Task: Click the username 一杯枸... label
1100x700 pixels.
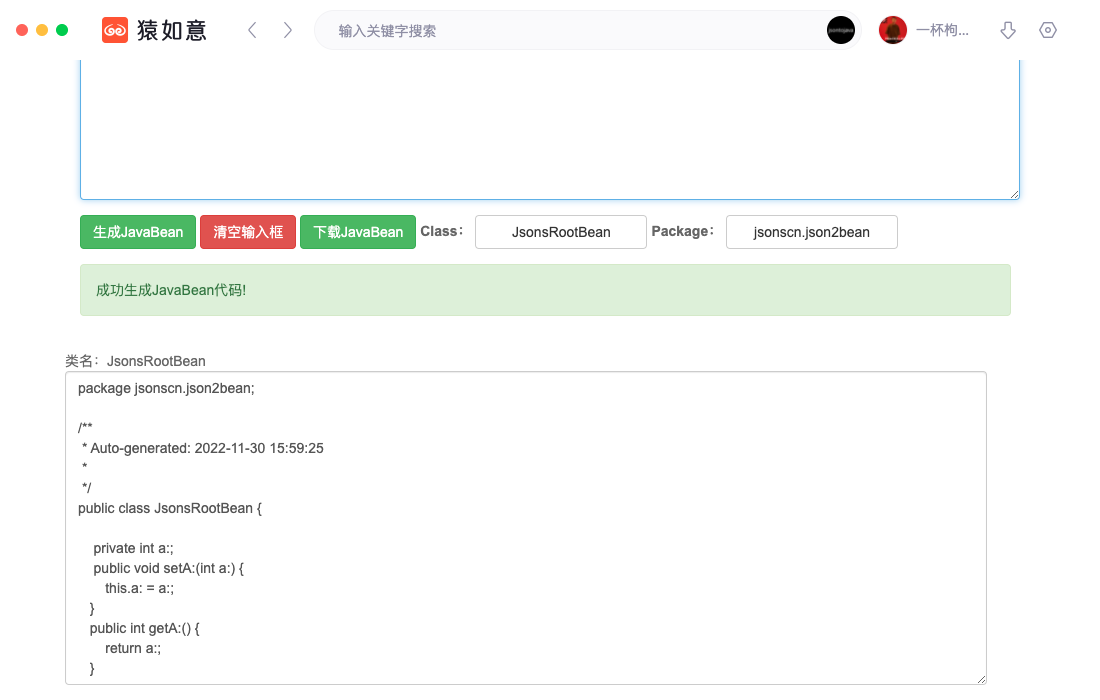Action: pos(942,30)
